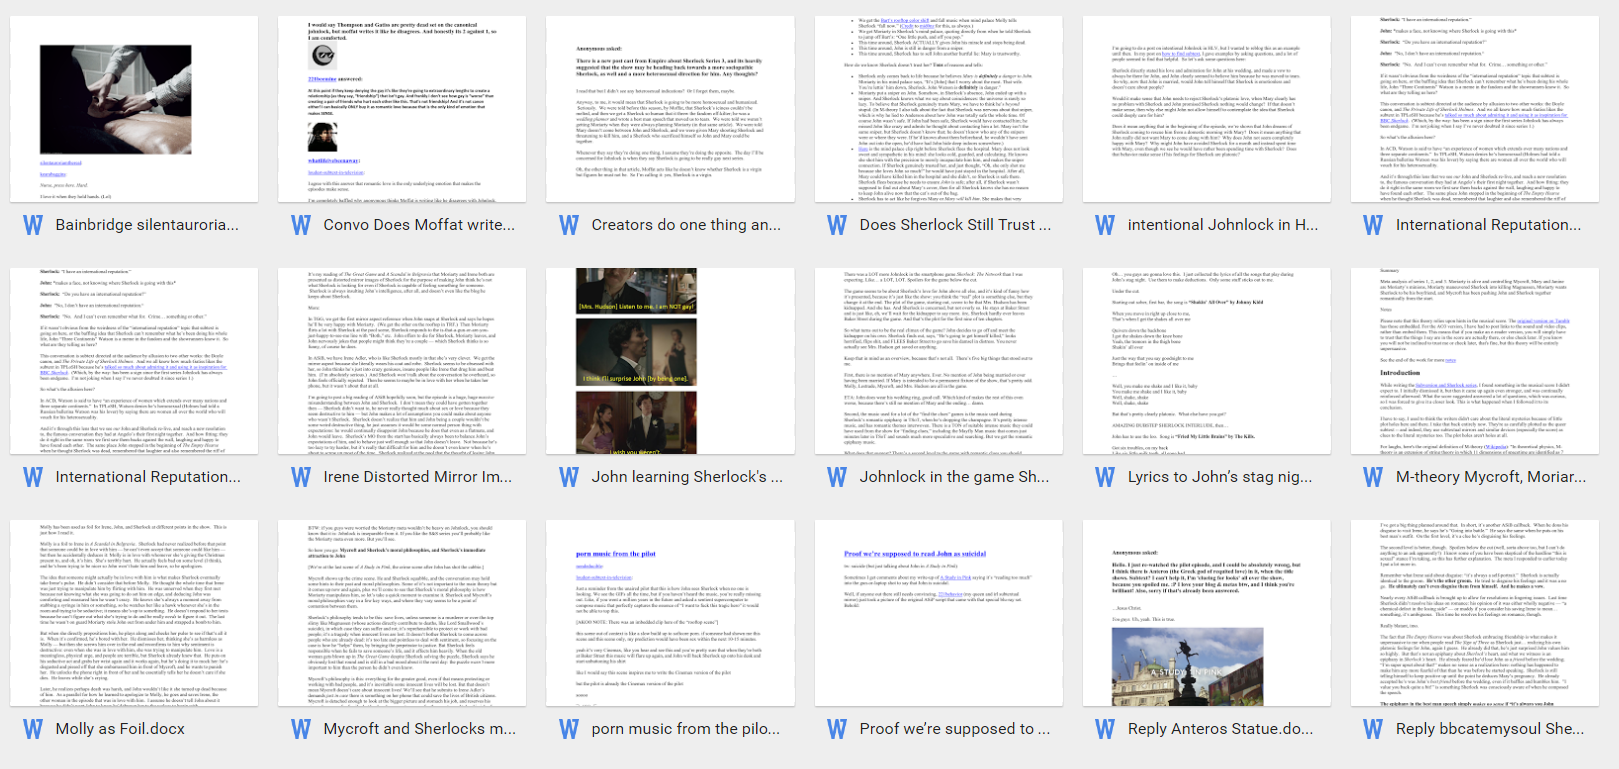The height and width of the screenshot is (769, 1619).
Task: Open Lyrics to John's stag night preview thumbnail
Action: 1207,361
